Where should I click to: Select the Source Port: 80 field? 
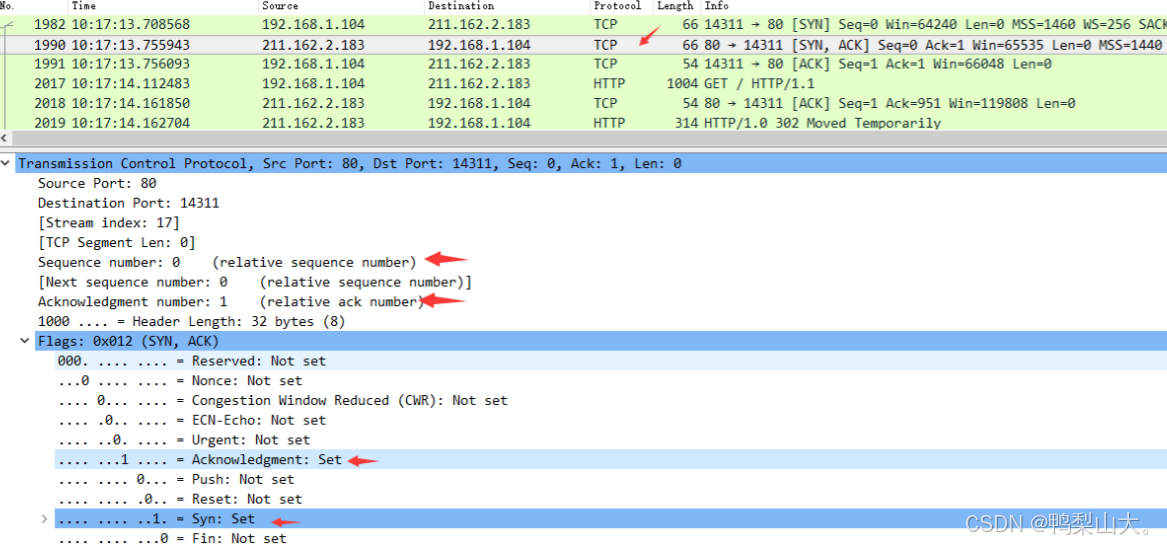97,183
